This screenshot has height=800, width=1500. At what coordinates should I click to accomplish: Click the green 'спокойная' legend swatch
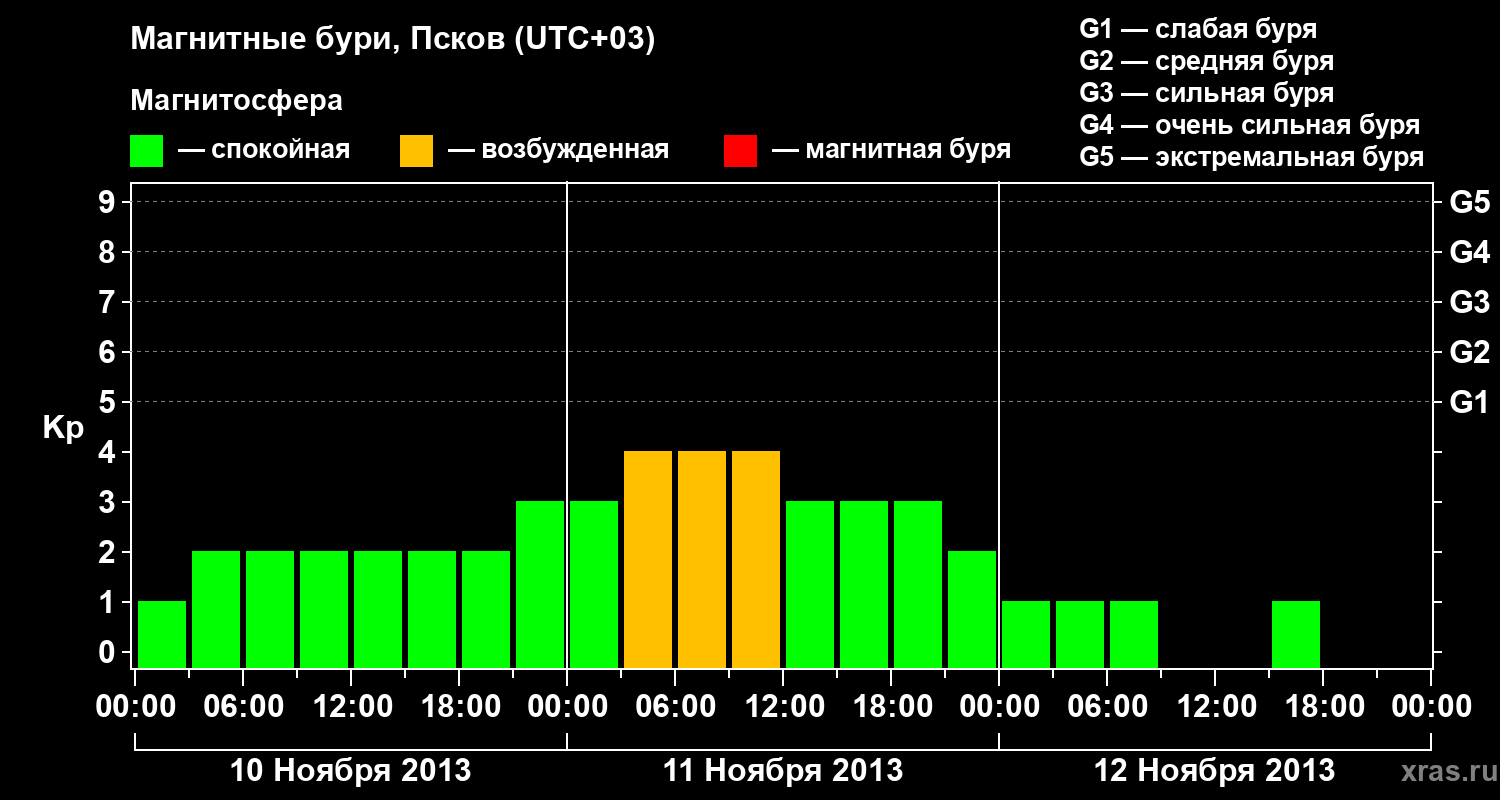pyautogui.click(x=146, y=151)
